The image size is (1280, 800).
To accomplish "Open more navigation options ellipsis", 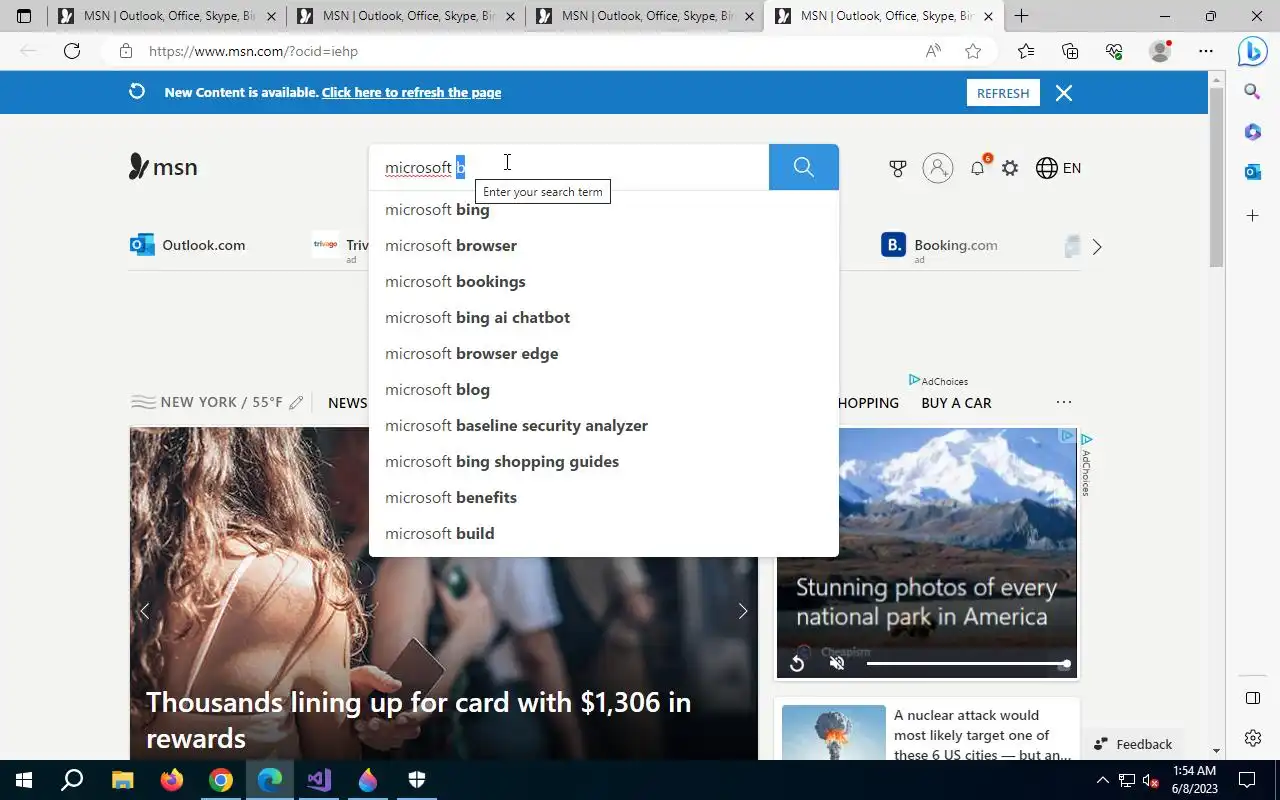I will [1064, 402].
